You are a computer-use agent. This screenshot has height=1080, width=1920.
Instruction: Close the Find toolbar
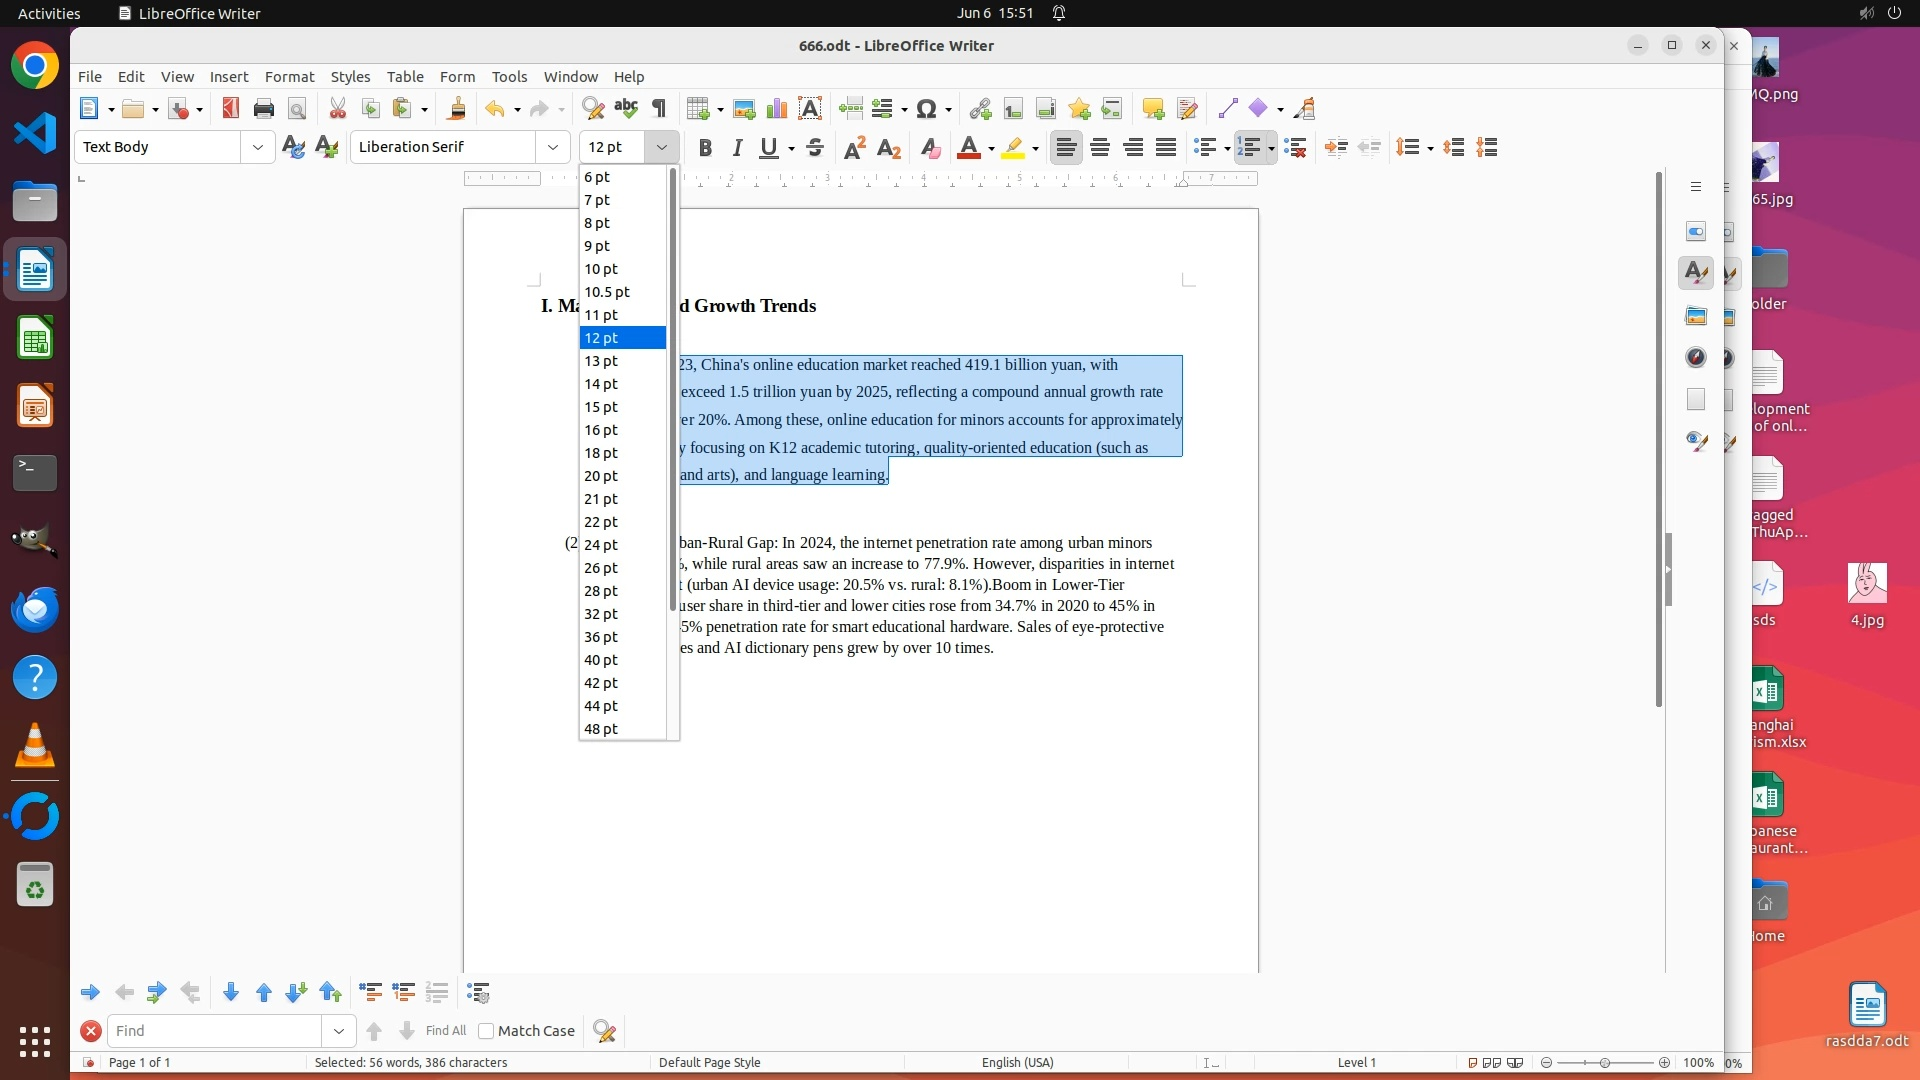click(x=90, y=1031)
